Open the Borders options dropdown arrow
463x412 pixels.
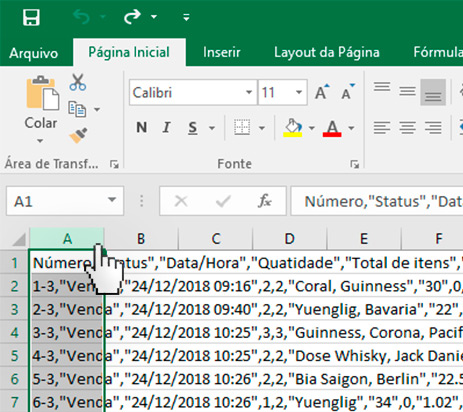click(262, 128)
